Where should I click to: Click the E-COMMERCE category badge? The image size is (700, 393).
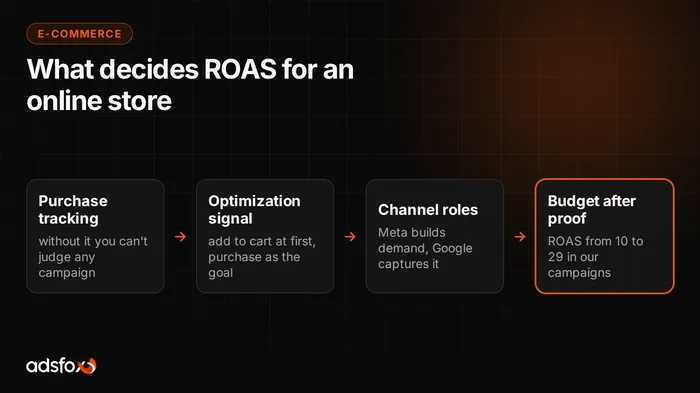coord(79,34)
